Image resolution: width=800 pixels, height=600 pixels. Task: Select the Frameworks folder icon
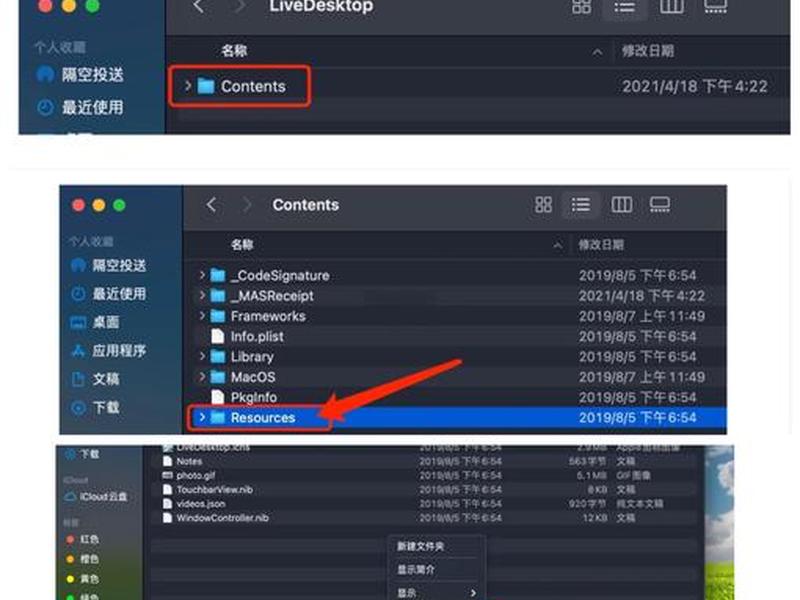[218, 316]
